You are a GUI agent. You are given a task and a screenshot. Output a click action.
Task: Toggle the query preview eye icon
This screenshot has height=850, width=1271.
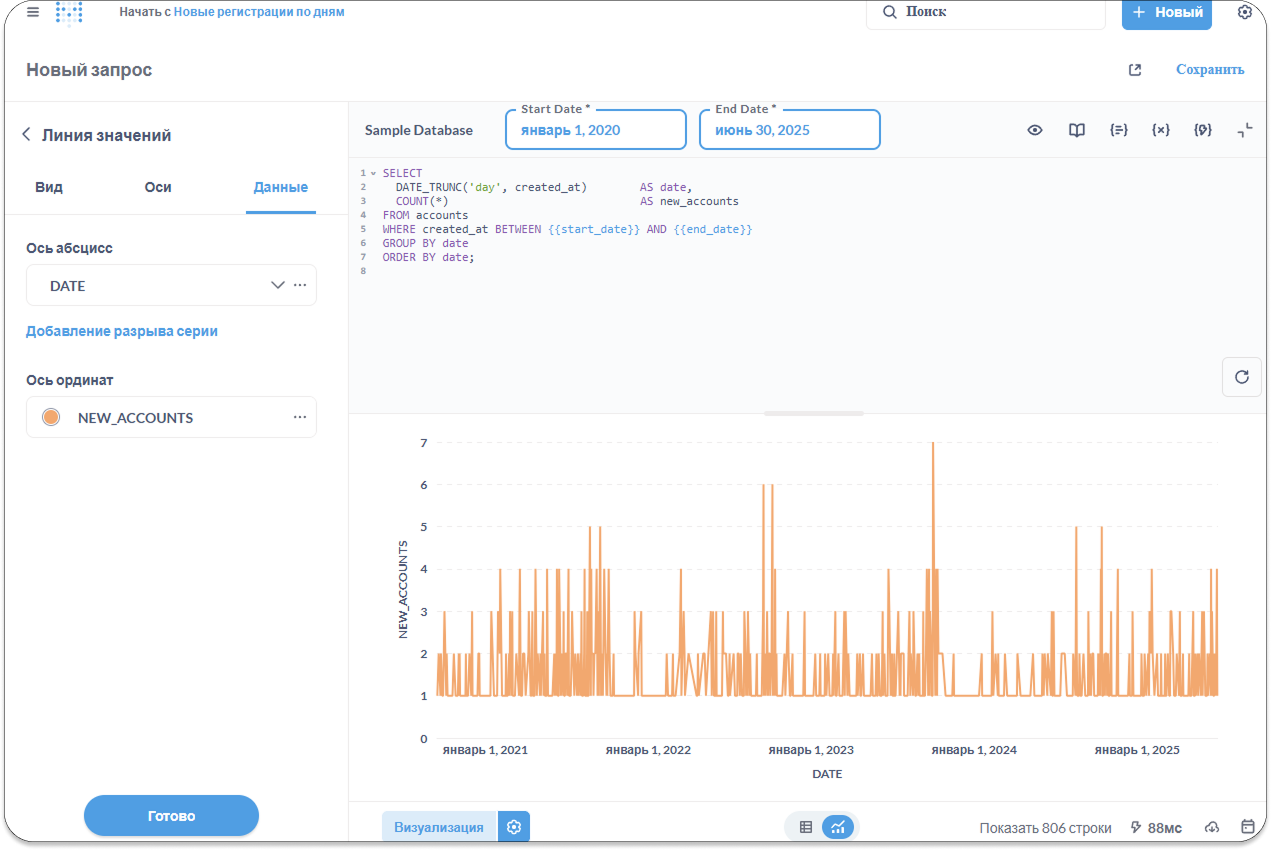pos(1035,130)
